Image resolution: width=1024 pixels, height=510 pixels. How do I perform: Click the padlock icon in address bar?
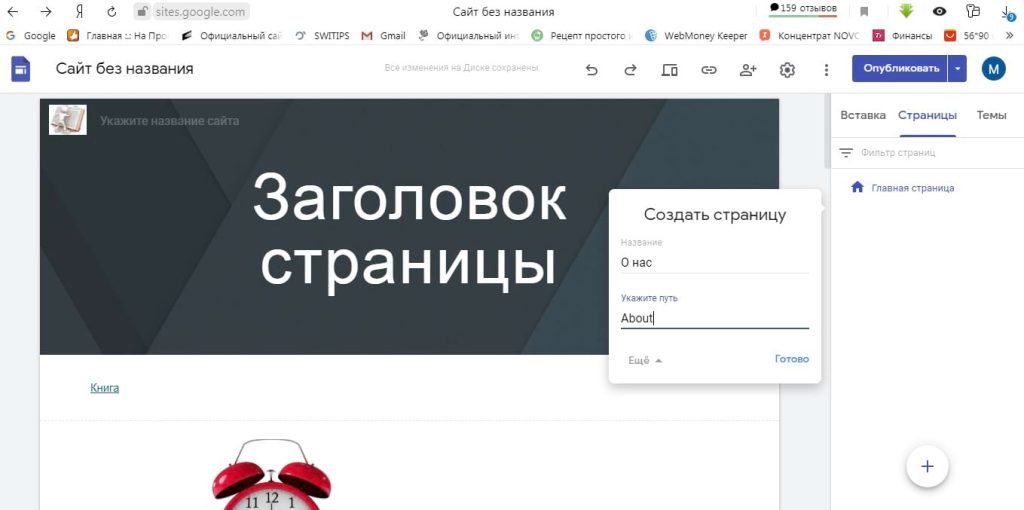pos(142,12)
